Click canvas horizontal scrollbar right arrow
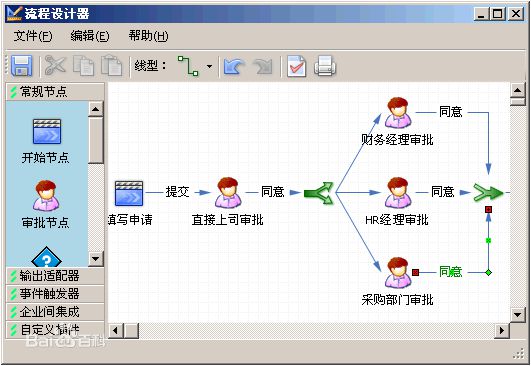Viewport: 531px width, 366px height. pos(502,330)
